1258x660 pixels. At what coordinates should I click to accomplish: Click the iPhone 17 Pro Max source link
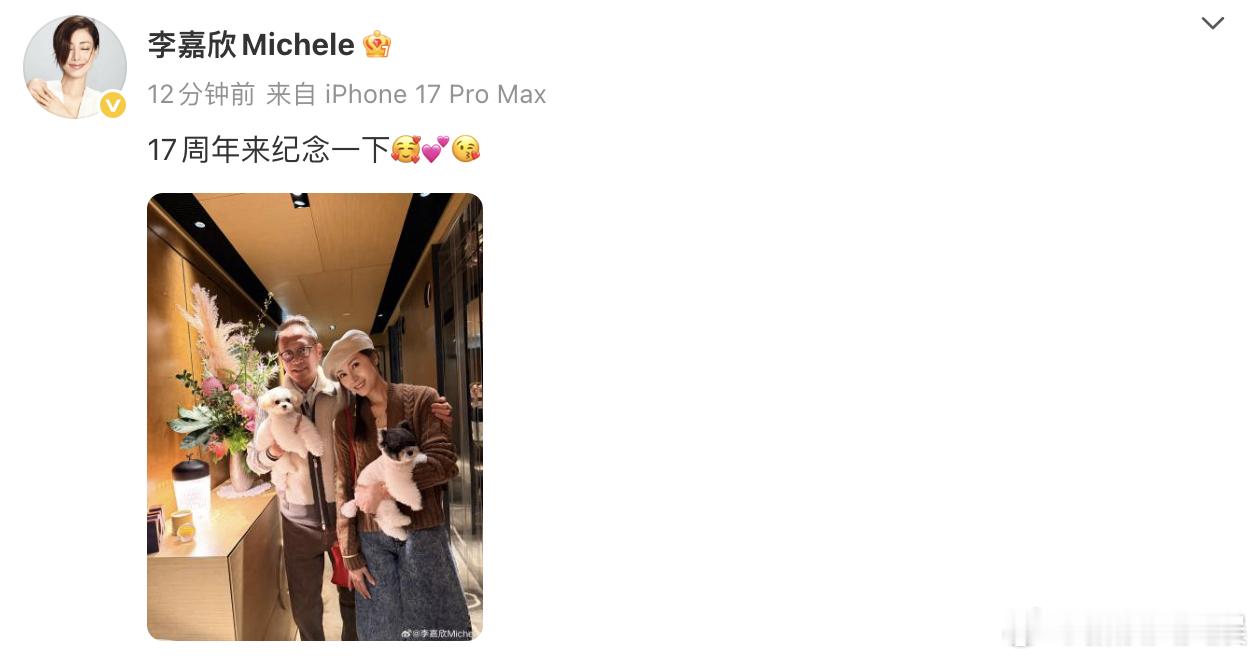[436, 94]
